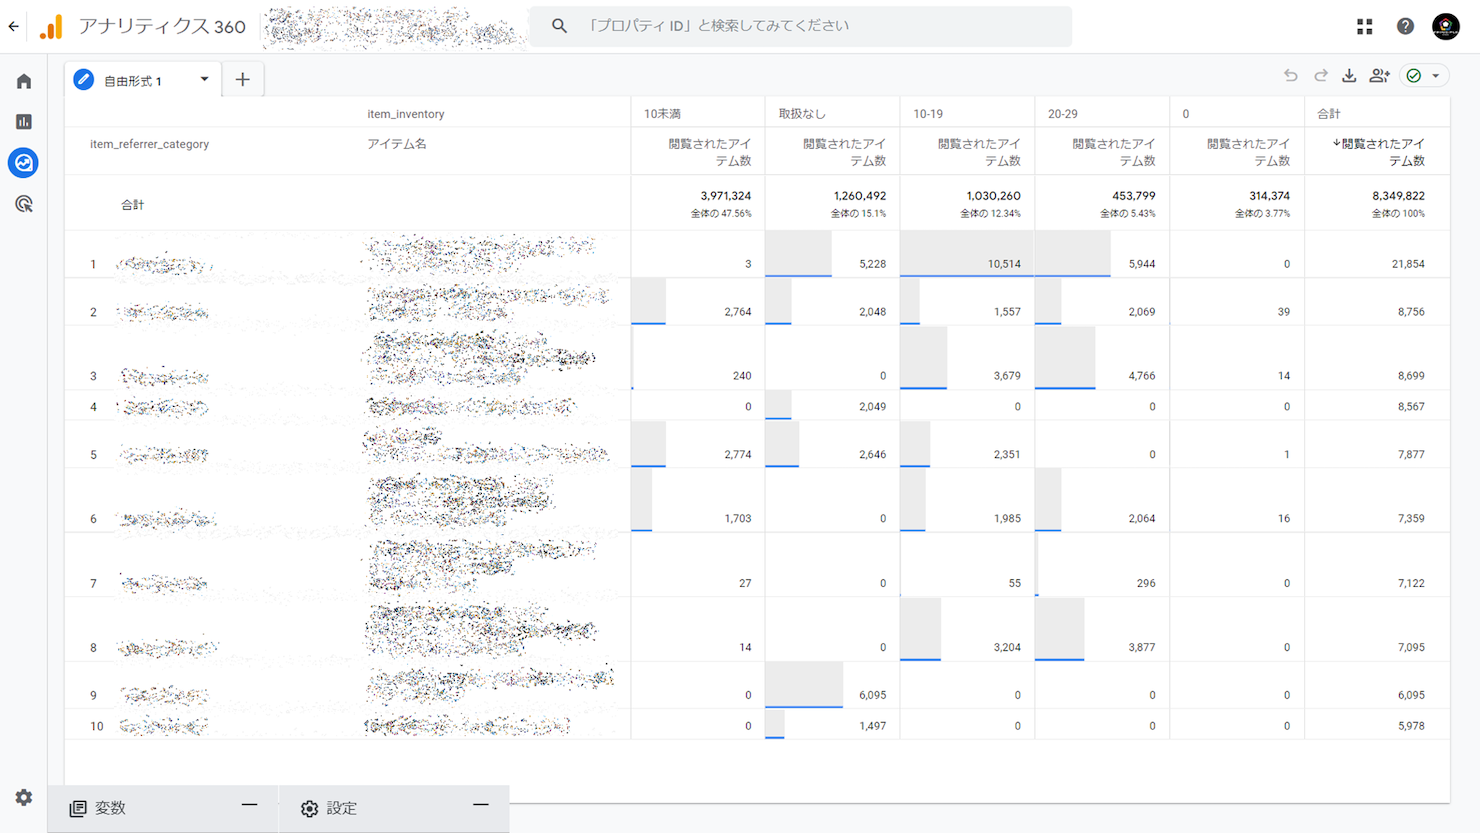Expand the minimized 設定 panel
Viewport: 1480px width, 833px height.
point(481,806)
